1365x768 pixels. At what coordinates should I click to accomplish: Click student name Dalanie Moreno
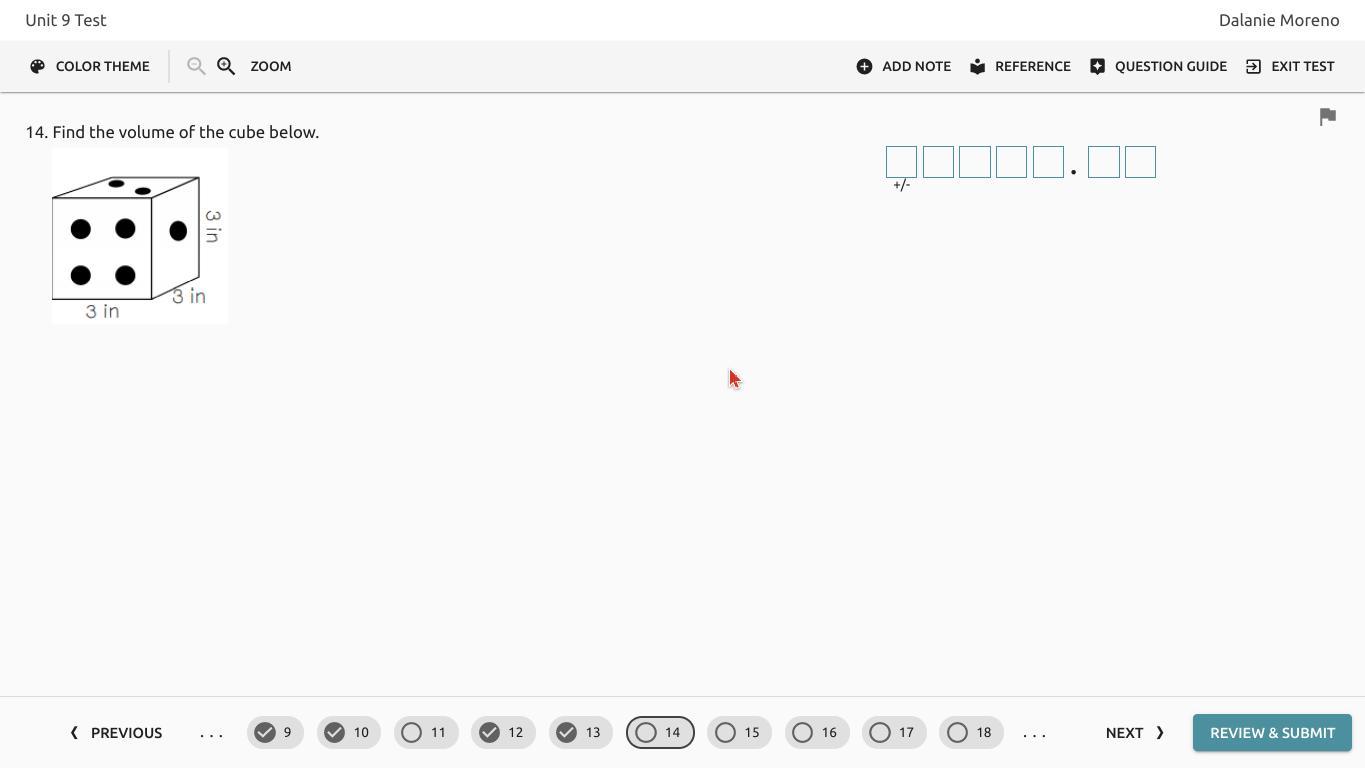[x=1279, y=20]
